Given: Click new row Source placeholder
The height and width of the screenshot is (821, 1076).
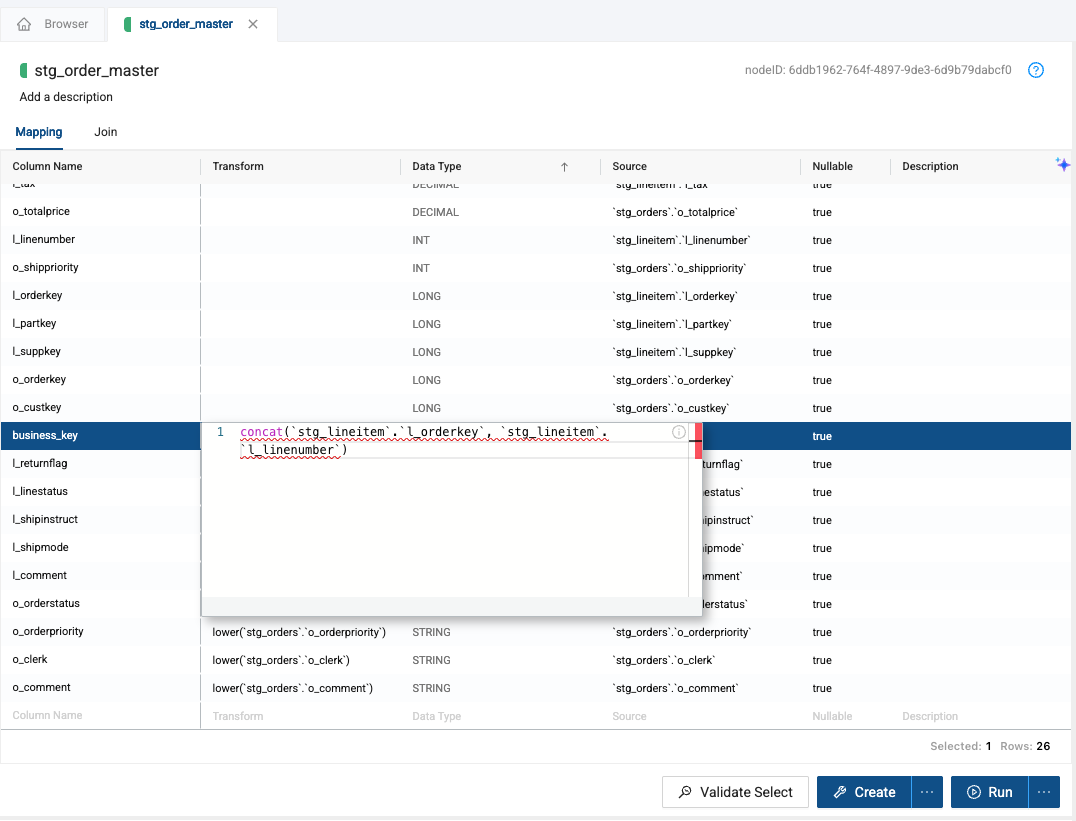Looking at the screenshot, I should point(629,716).
